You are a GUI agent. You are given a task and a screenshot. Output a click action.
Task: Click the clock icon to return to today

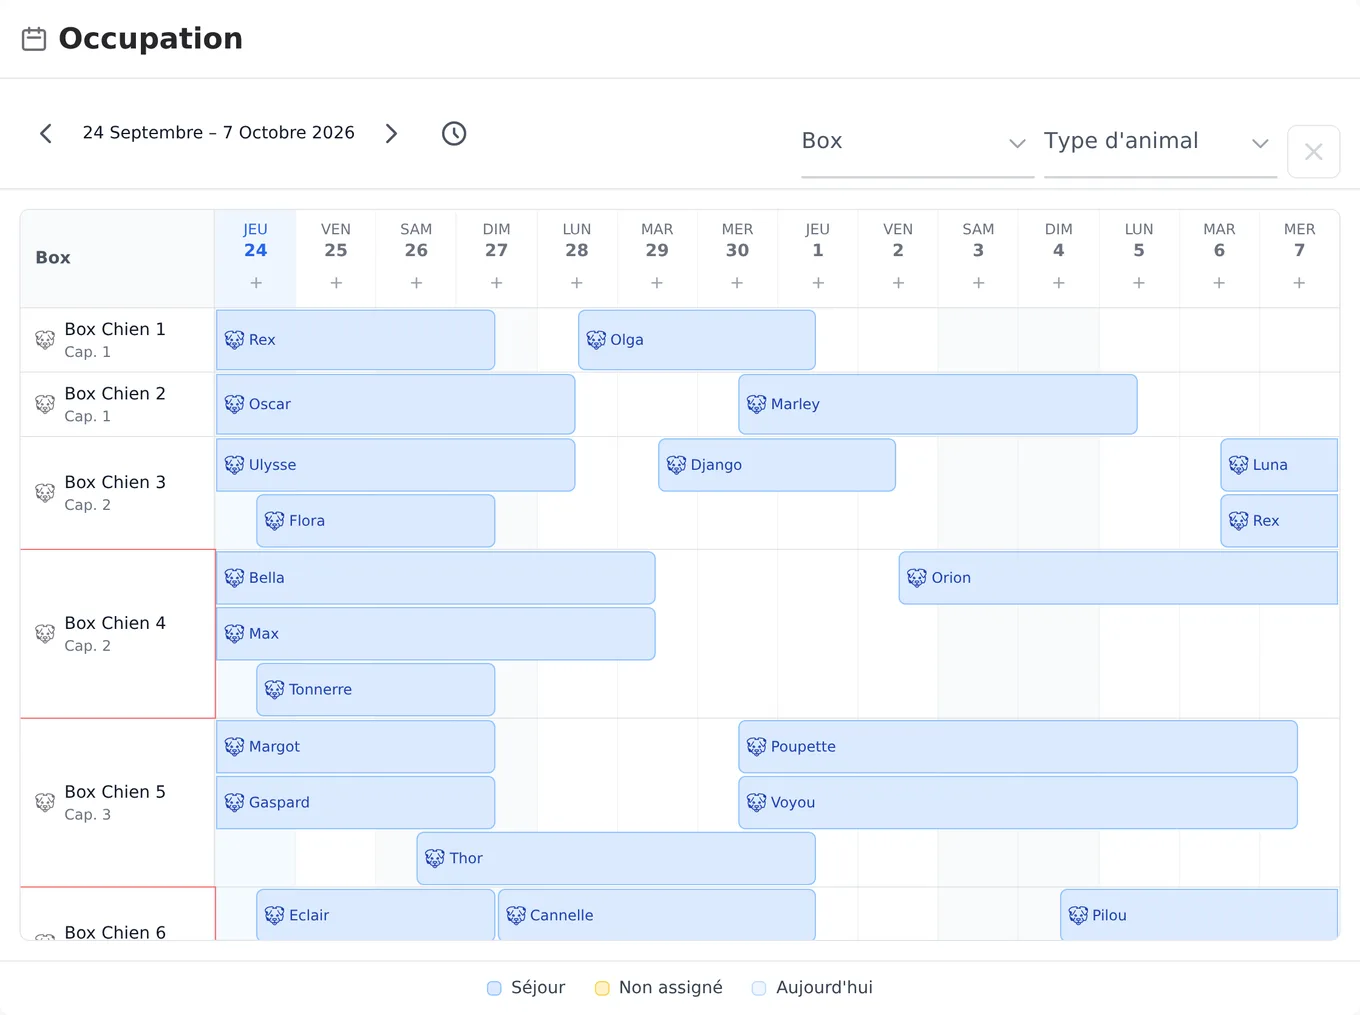[454, 133]
